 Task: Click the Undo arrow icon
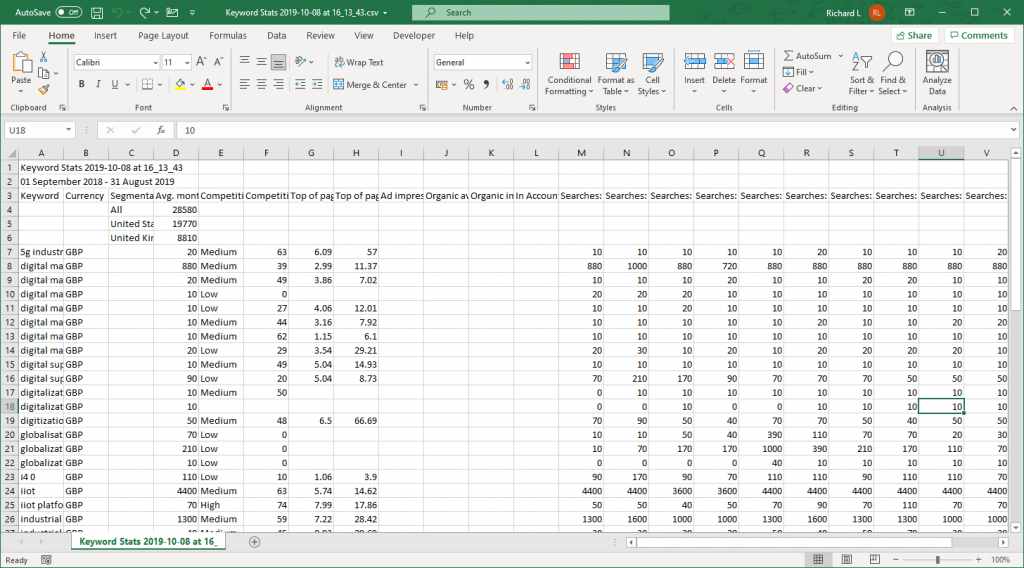(117, 12)
